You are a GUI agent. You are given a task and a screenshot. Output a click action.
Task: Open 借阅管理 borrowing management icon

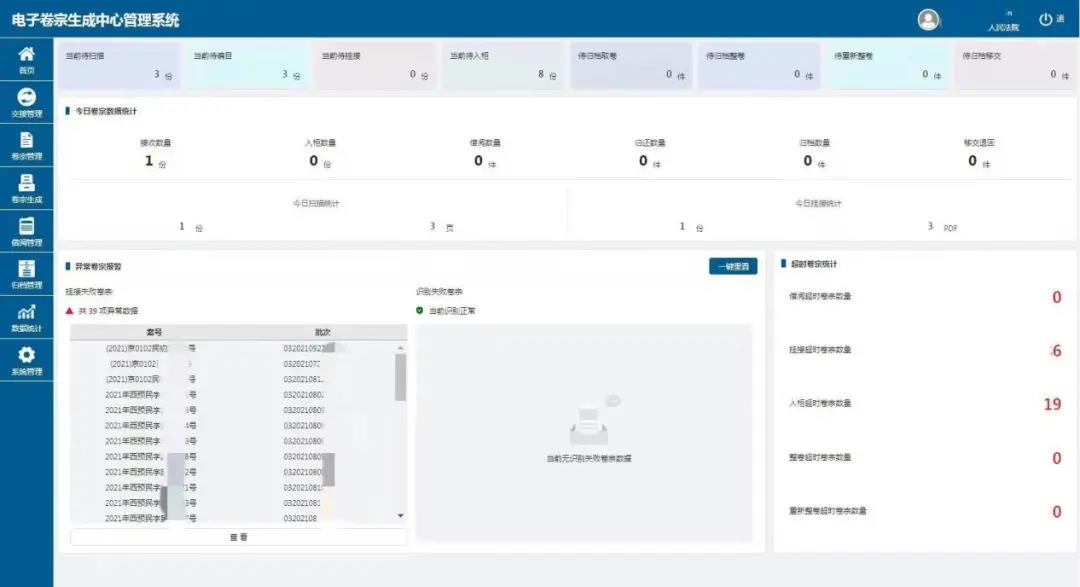[26, 231]
